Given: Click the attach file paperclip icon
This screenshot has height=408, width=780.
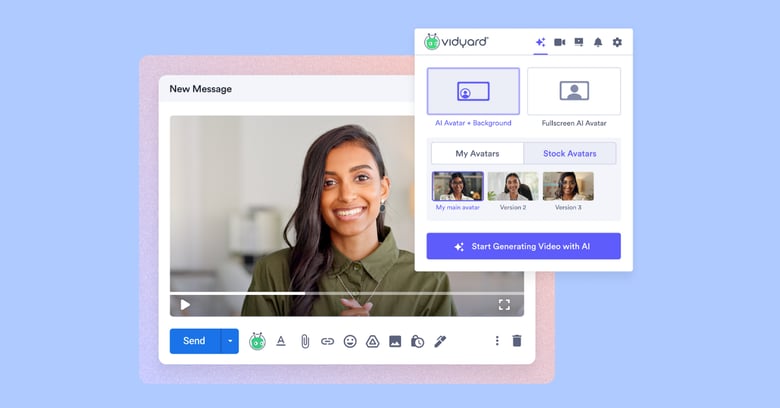Looking at the screenshot, I should (x=305, y=341).
